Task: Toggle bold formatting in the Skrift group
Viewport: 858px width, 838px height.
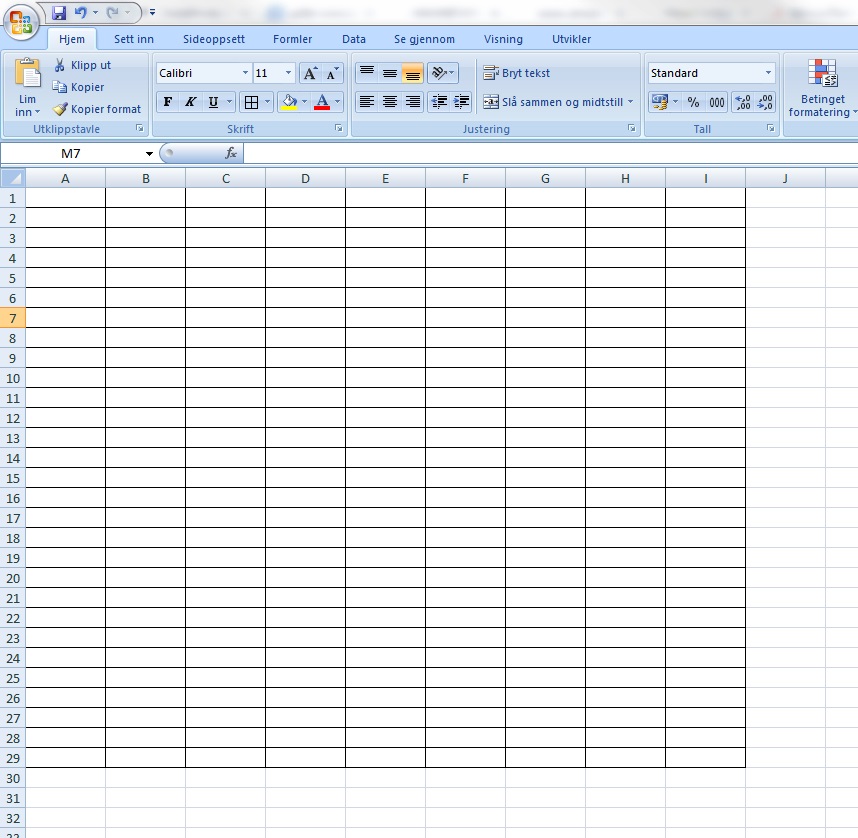Action: click(x=167, y=101)
